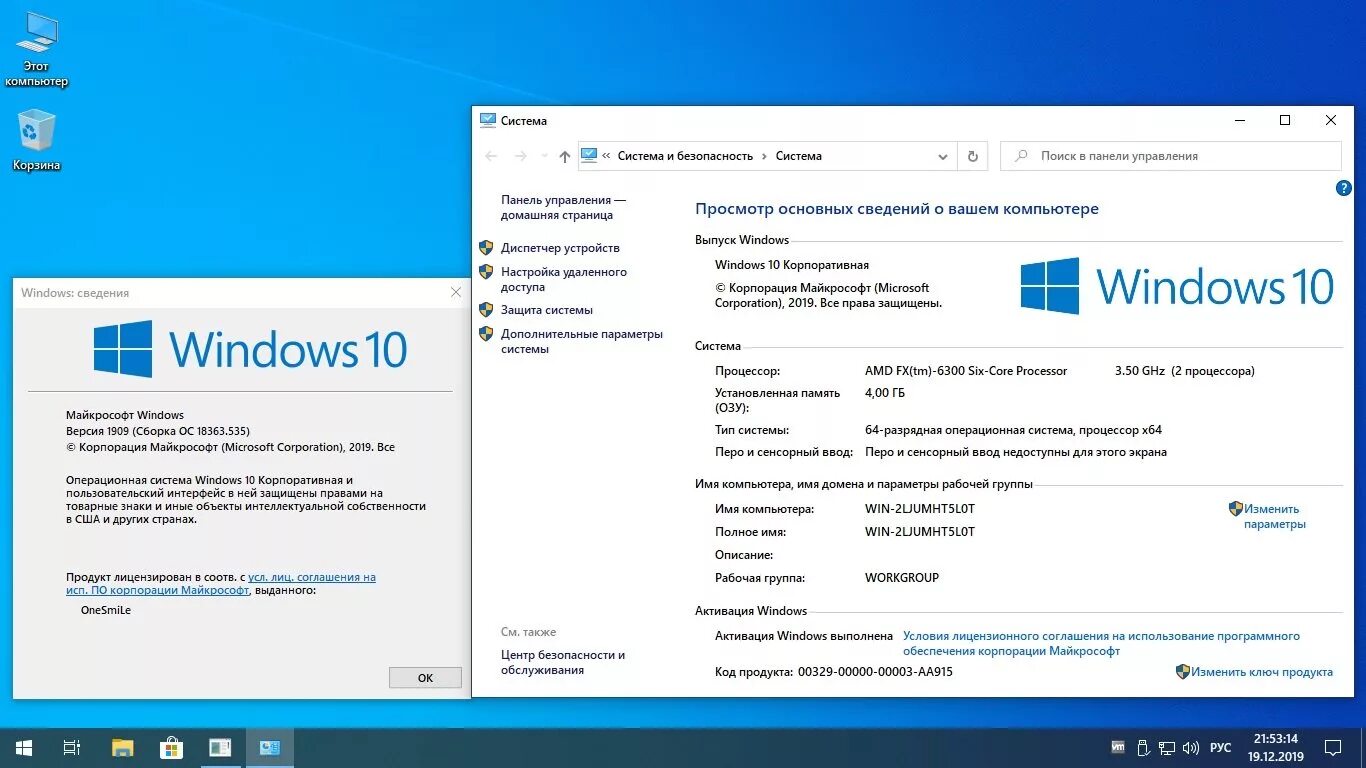Image resolution: width=1366 pixels, height=768 pixels.
Task: Open Настройка удаленного доступа
Action: point(564,279)
